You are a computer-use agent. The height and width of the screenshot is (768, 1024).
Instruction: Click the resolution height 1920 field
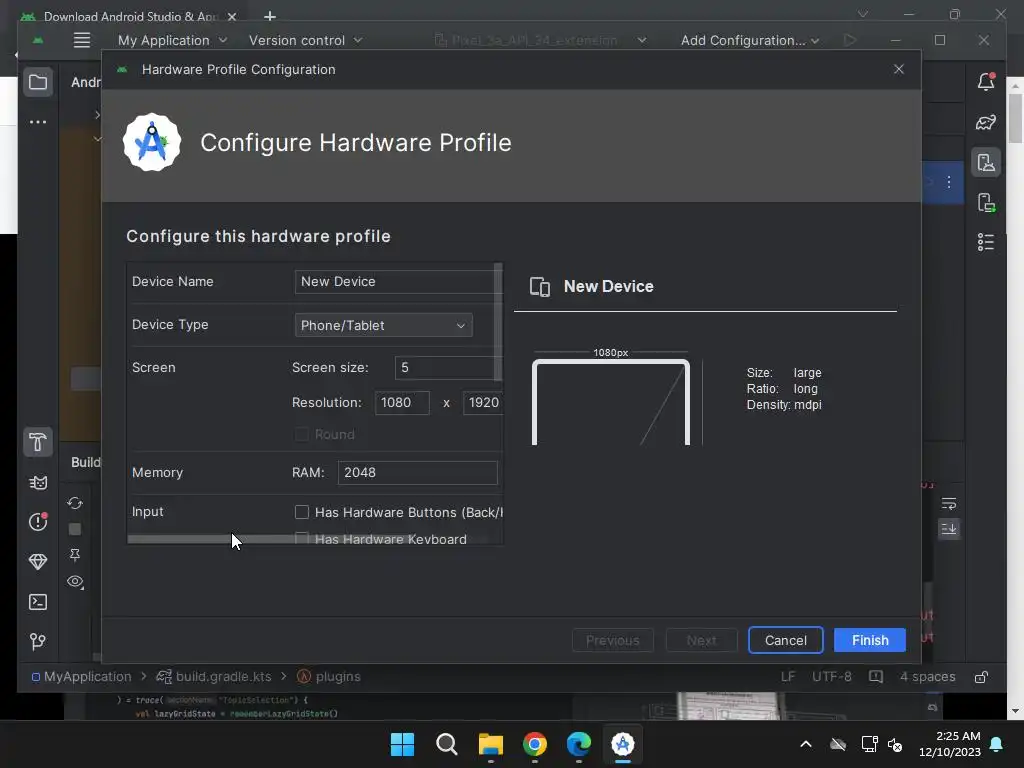click(483, 402)
